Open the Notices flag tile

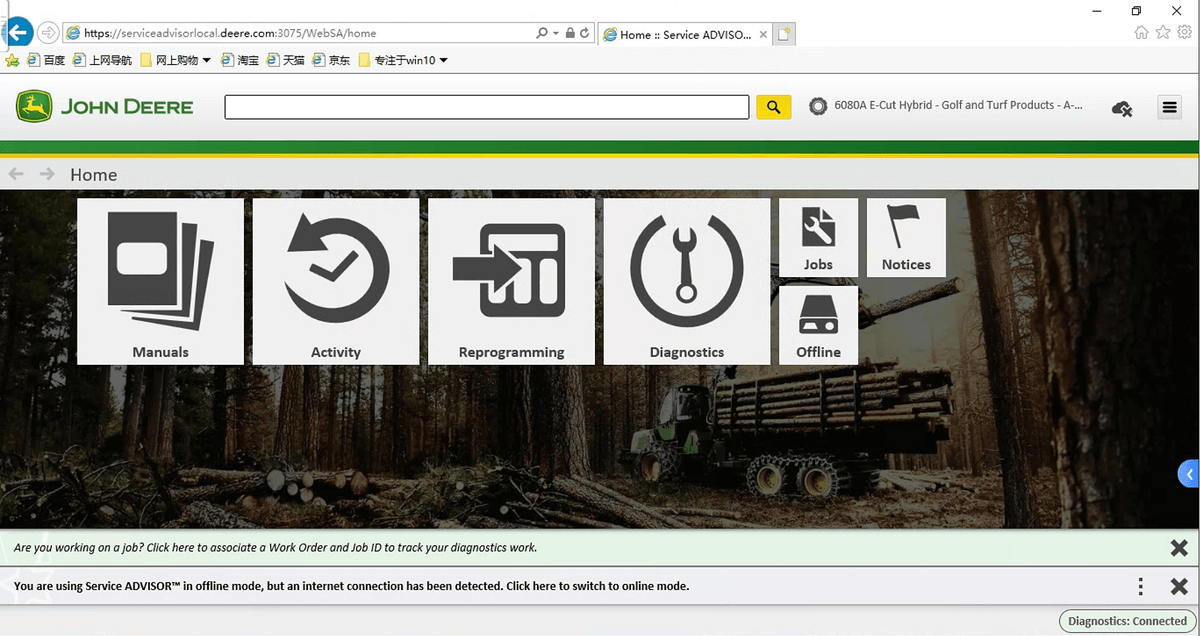(x=906, y=237)
